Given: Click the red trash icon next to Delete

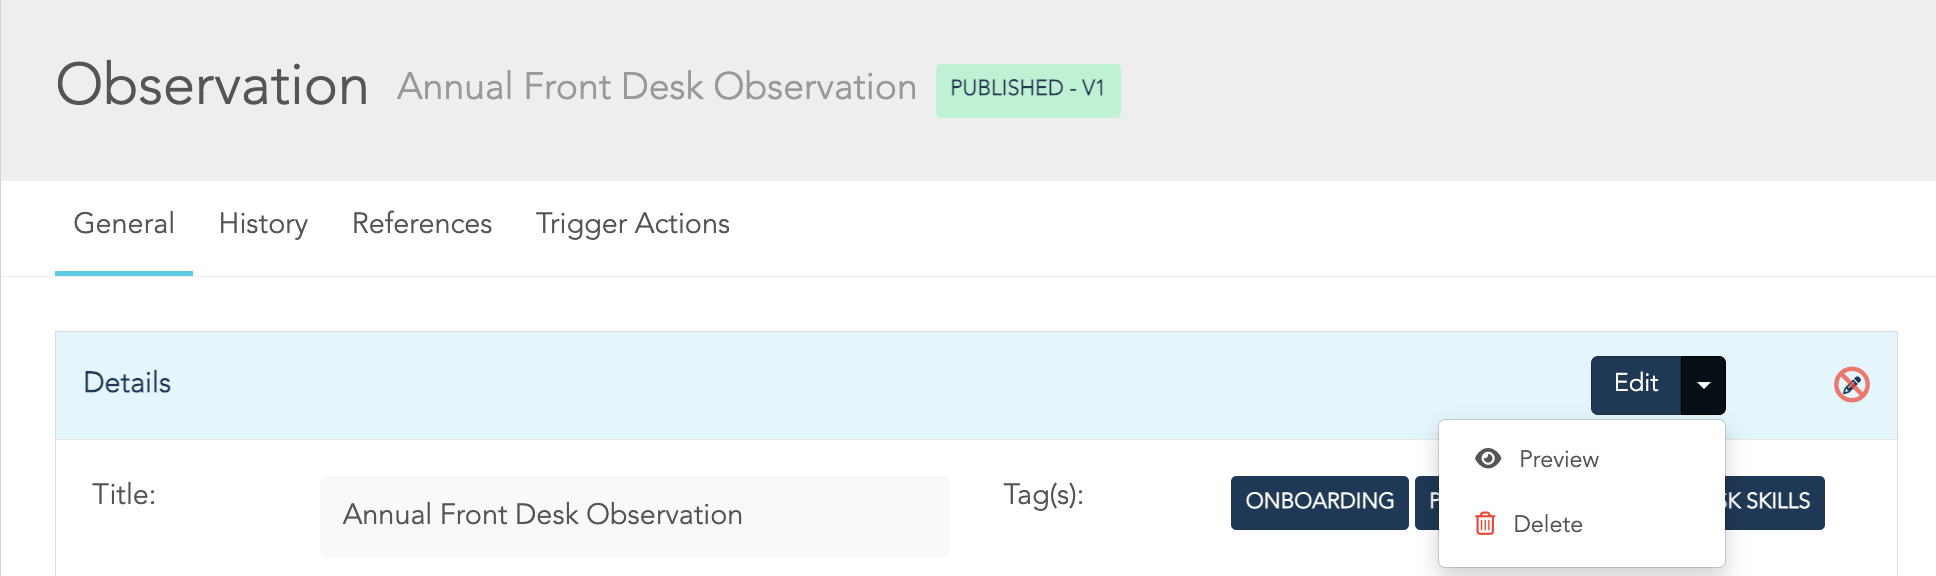Looking at the screenshot, I should [1484, 523].
